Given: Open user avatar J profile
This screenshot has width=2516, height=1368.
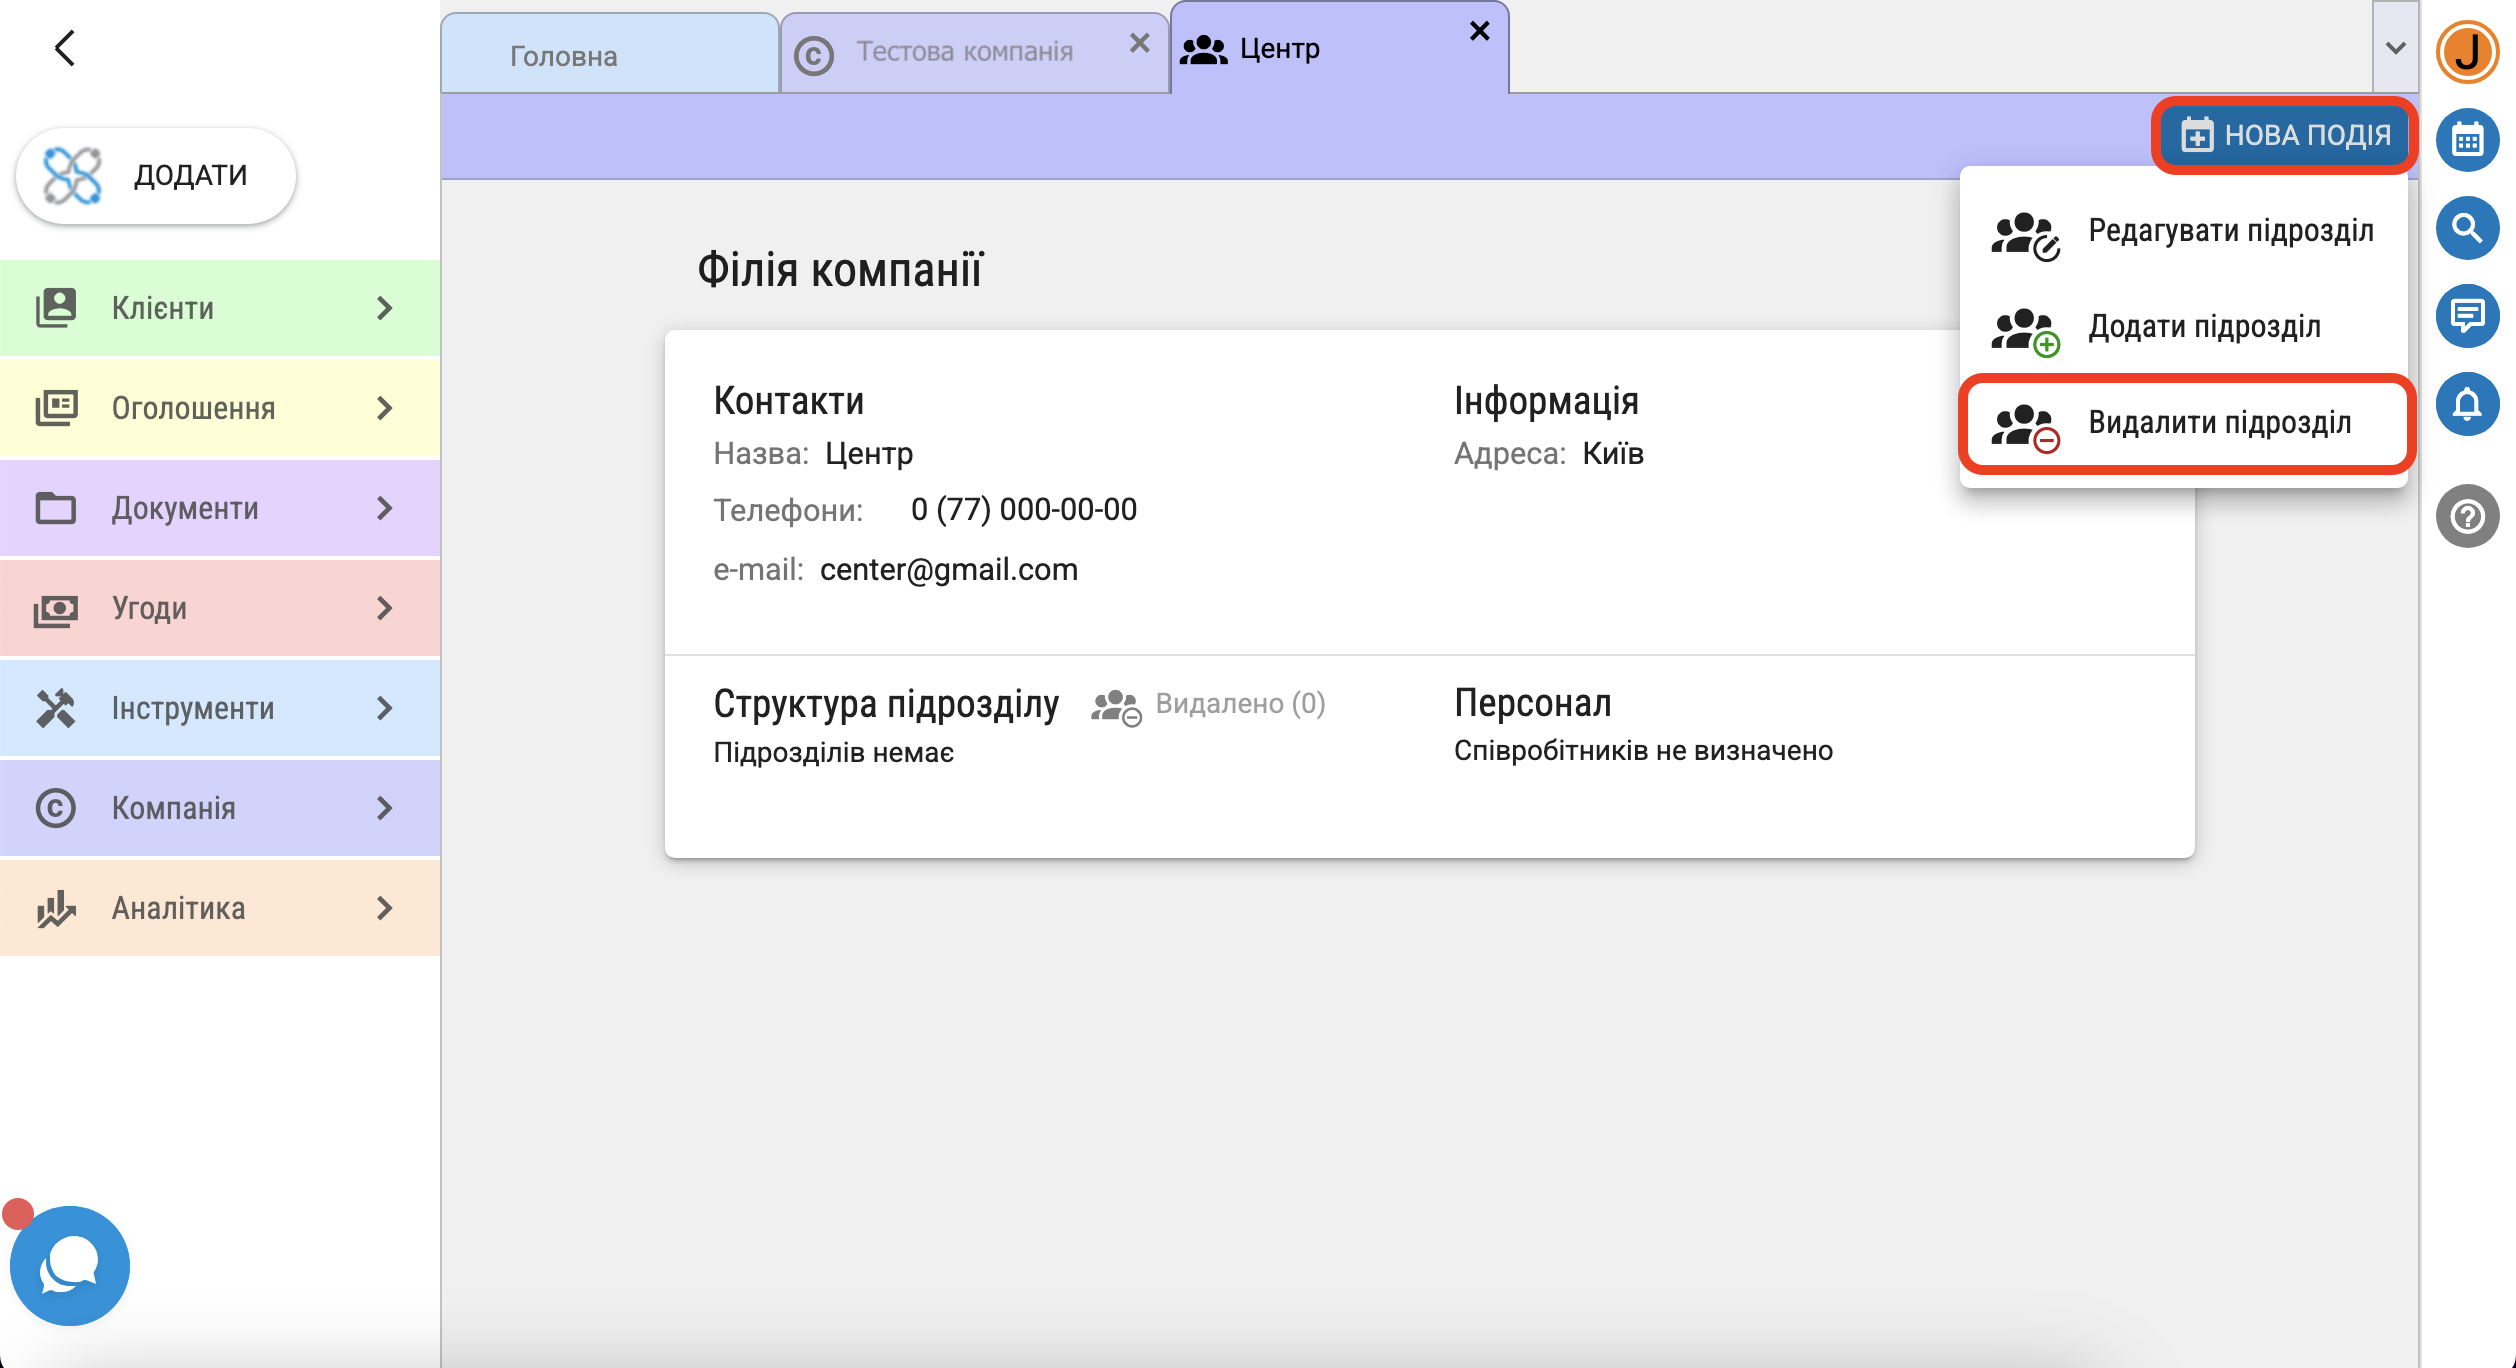Looking at the screenshot, I should 2467,52.
